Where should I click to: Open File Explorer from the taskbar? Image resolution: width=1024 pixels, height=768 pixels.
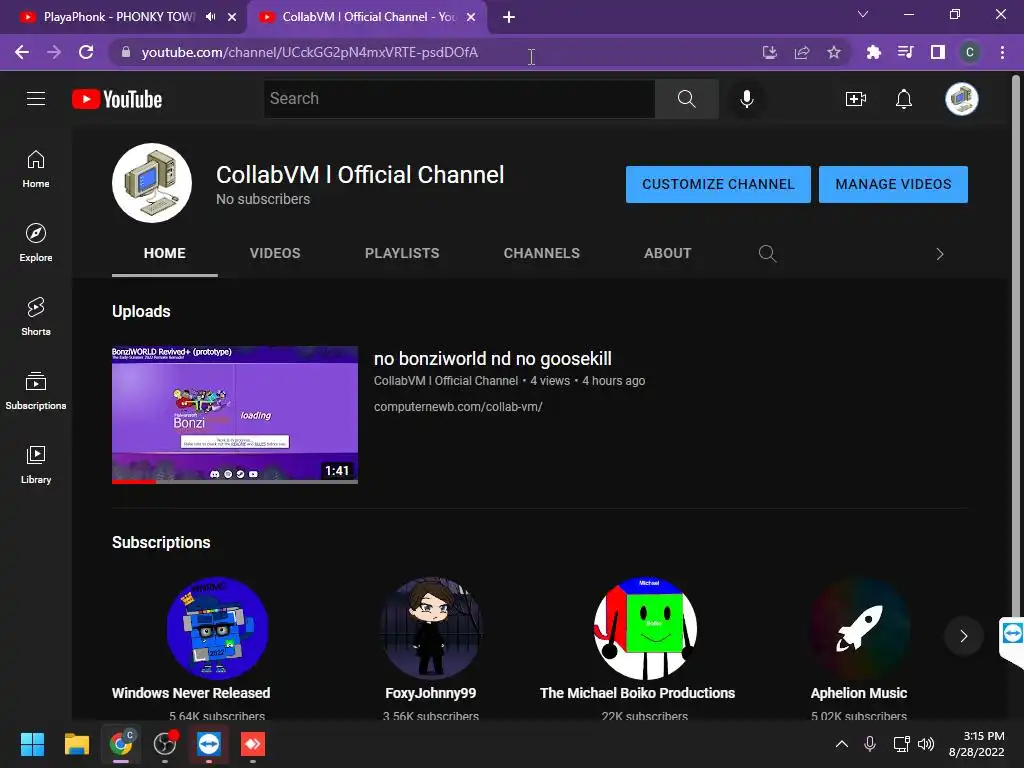click(76, 744)
